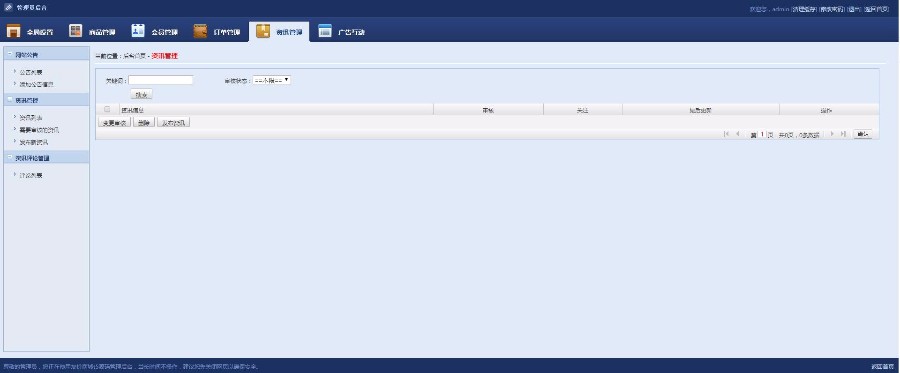
Task: Collapse the second sidebar section (资讯管理)
Action: pos(10,100)
